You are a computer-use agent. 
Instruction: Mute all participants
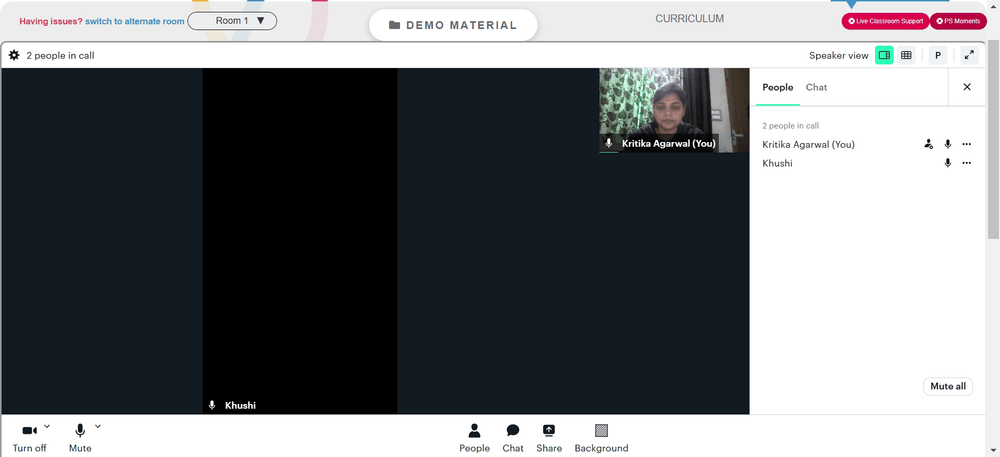coord(948,386)
